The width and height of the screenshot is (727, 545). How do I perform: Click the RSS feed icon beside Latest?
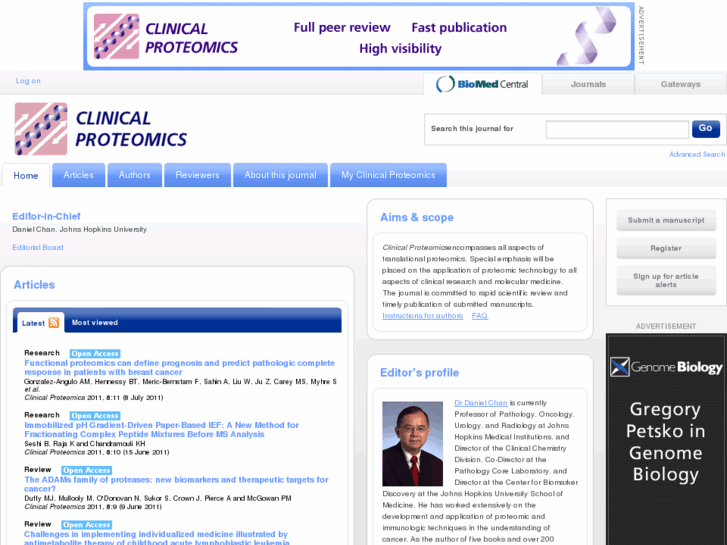point(54,323)
